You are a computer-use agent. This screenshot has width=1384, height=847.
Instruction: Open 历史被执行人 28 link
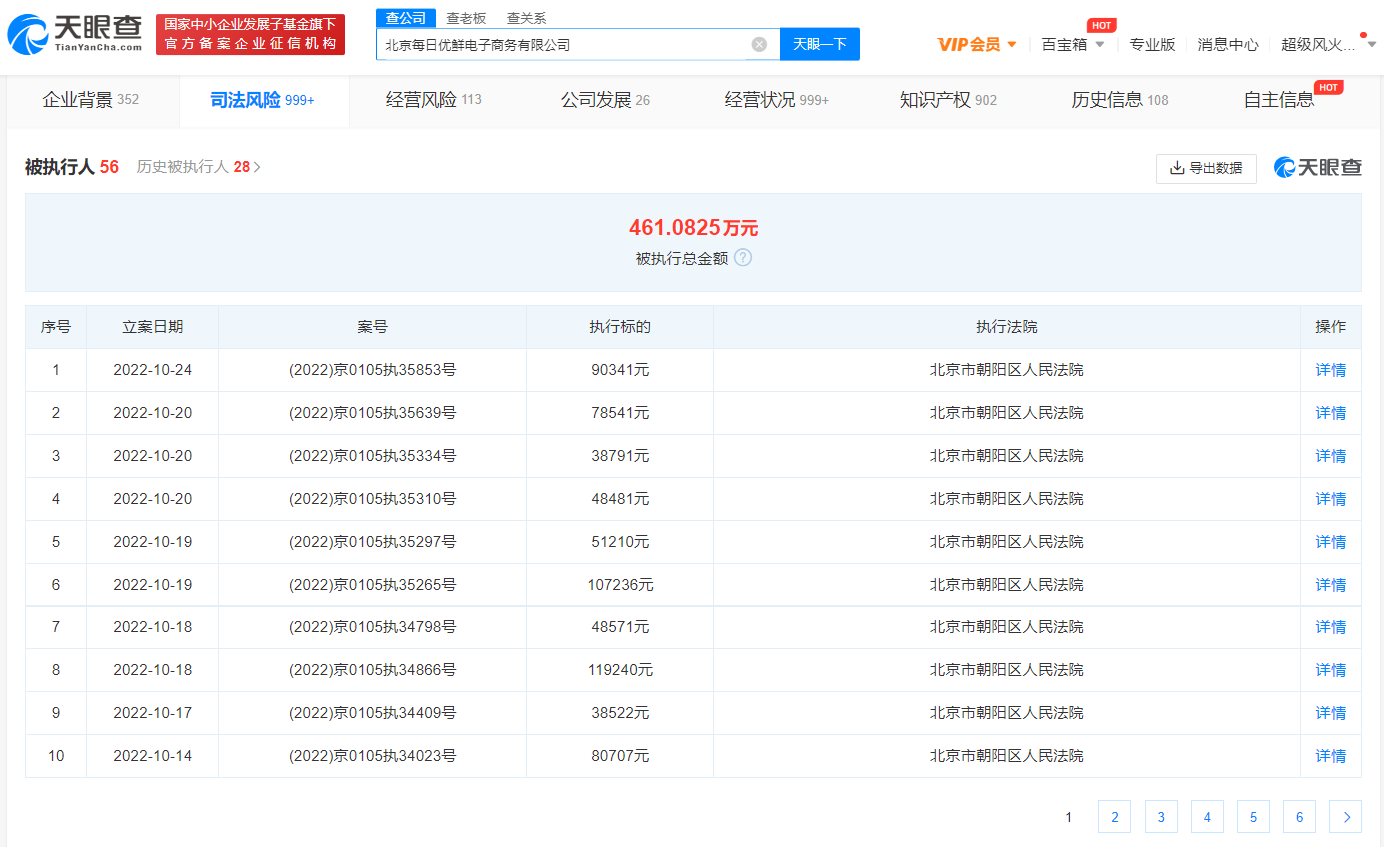pos(199,167)
